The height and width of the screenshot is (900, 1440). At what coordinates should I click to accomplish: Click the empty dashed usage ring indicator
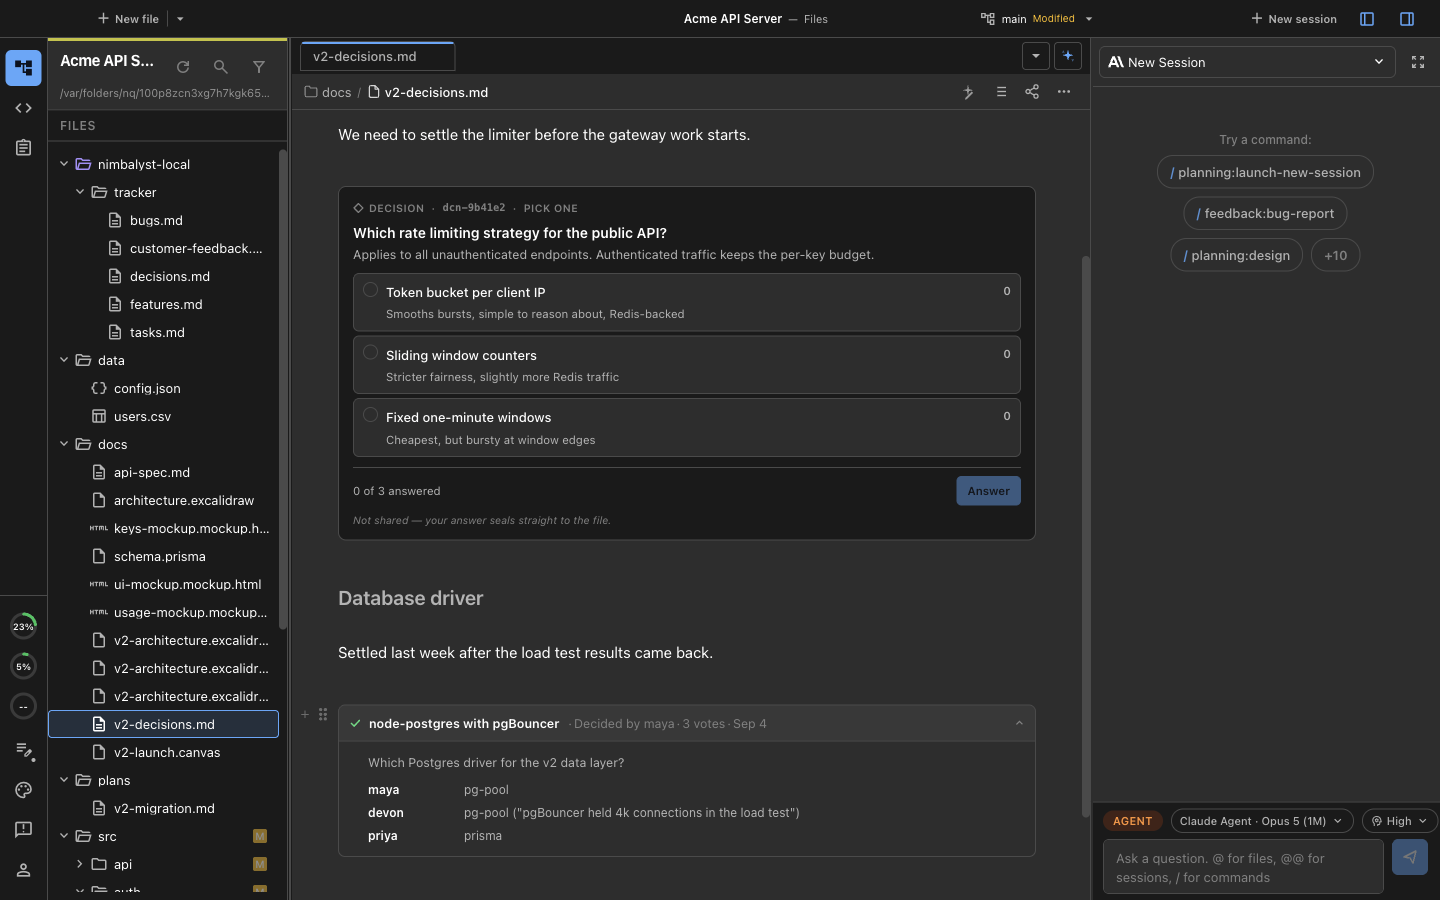[x=23, y=706]
